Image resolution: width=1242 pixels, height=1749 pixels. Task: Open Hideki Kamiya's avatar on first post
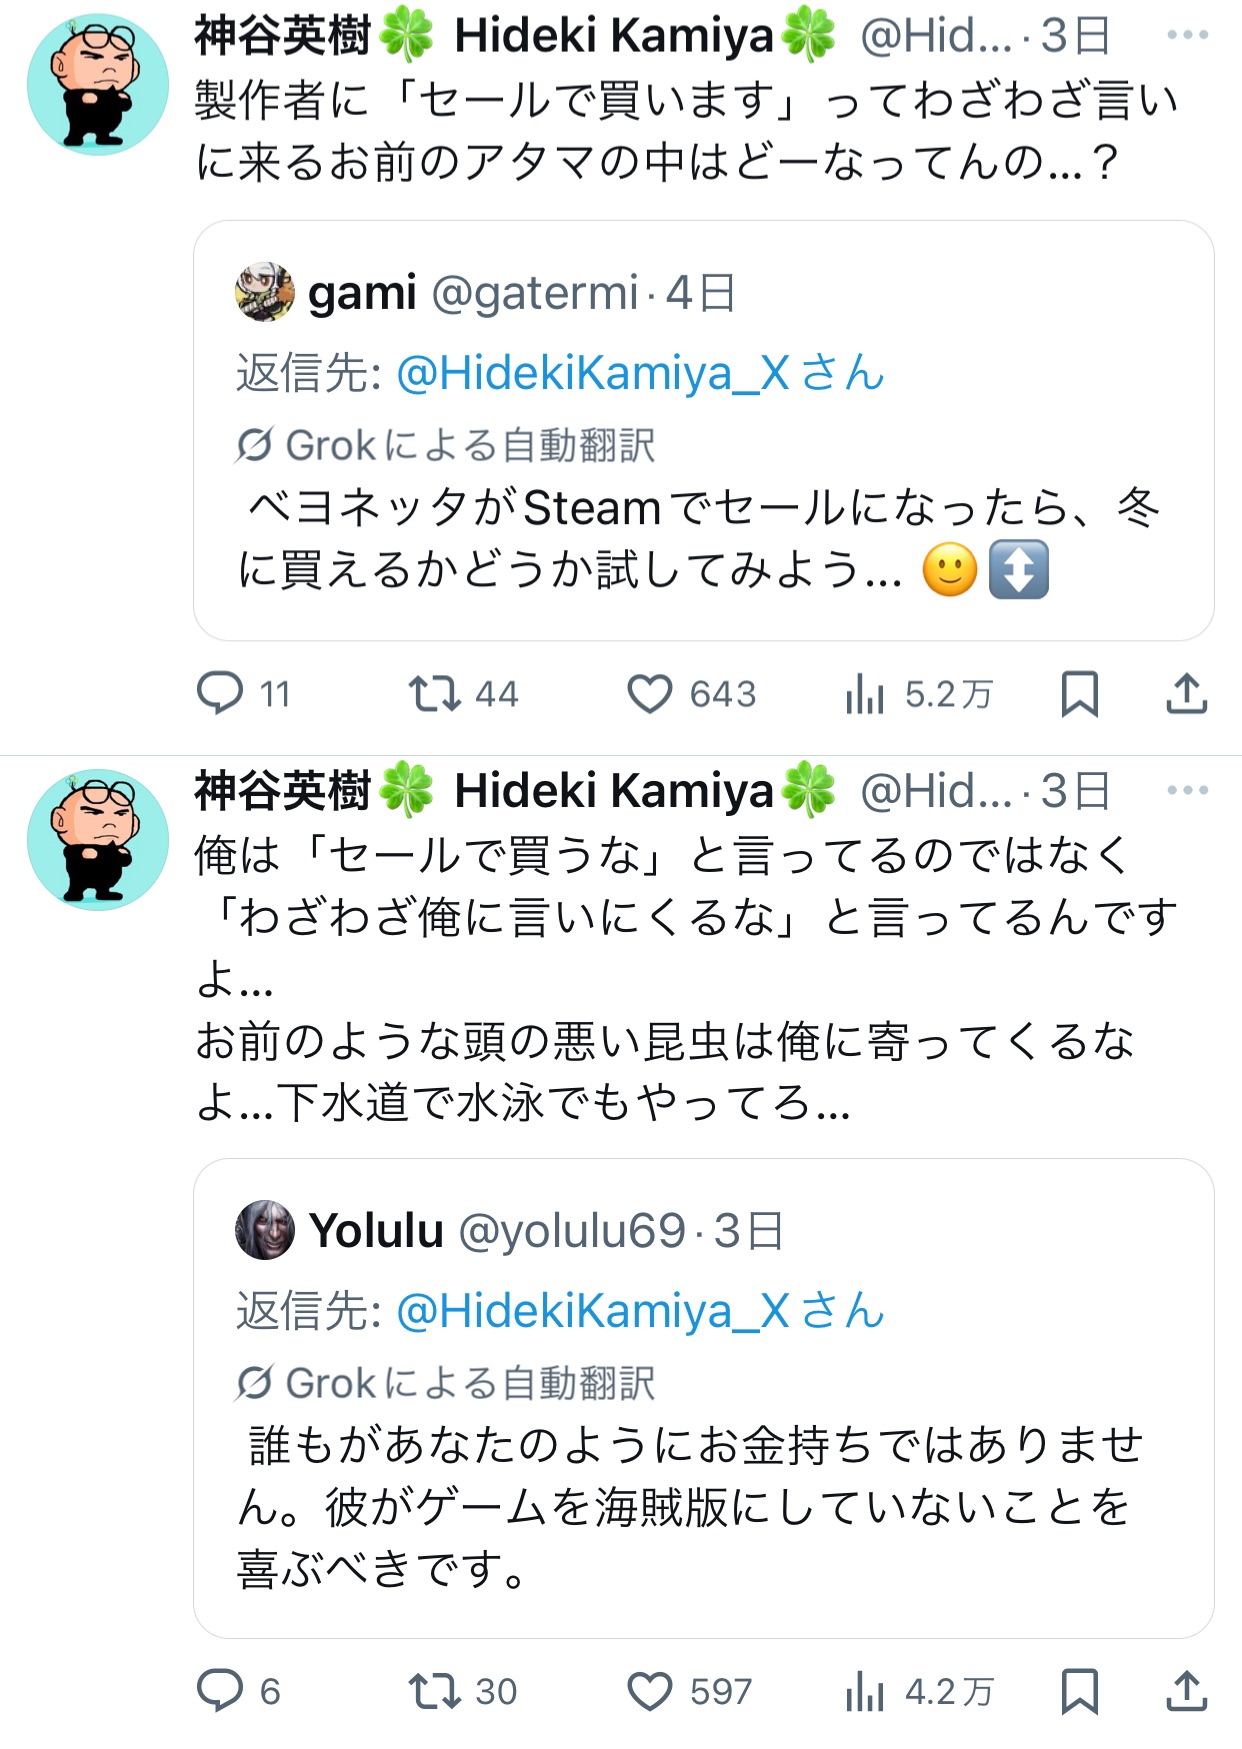point(98,84)
